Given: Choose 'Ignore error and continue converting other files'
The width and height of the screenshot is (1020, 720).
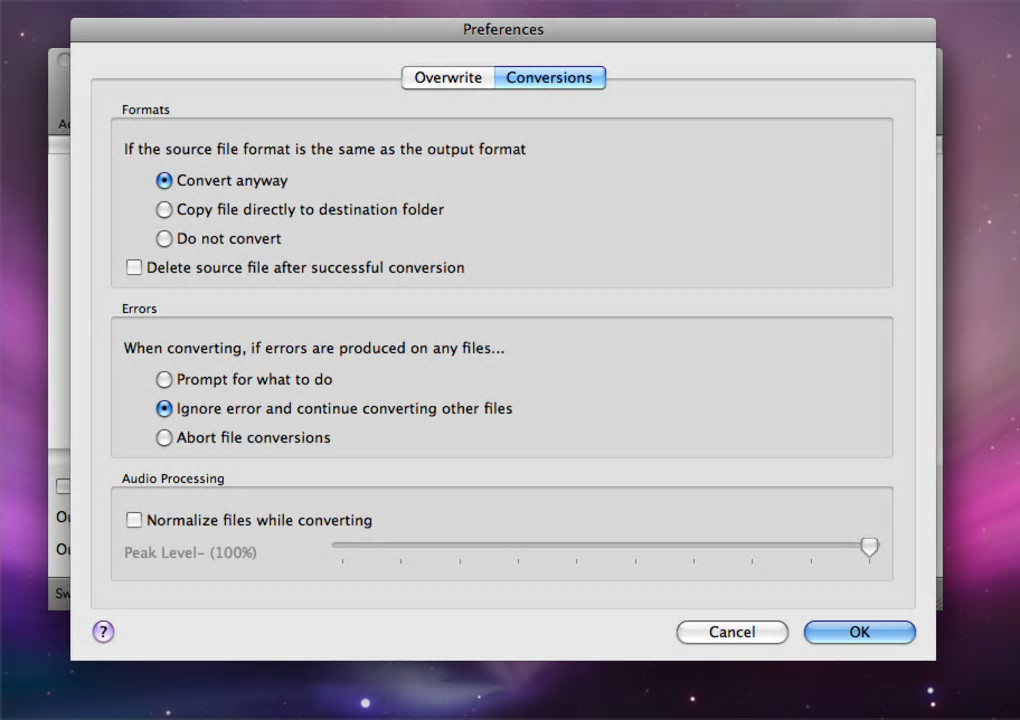Looking at the screenshot, I should (165, 409).
